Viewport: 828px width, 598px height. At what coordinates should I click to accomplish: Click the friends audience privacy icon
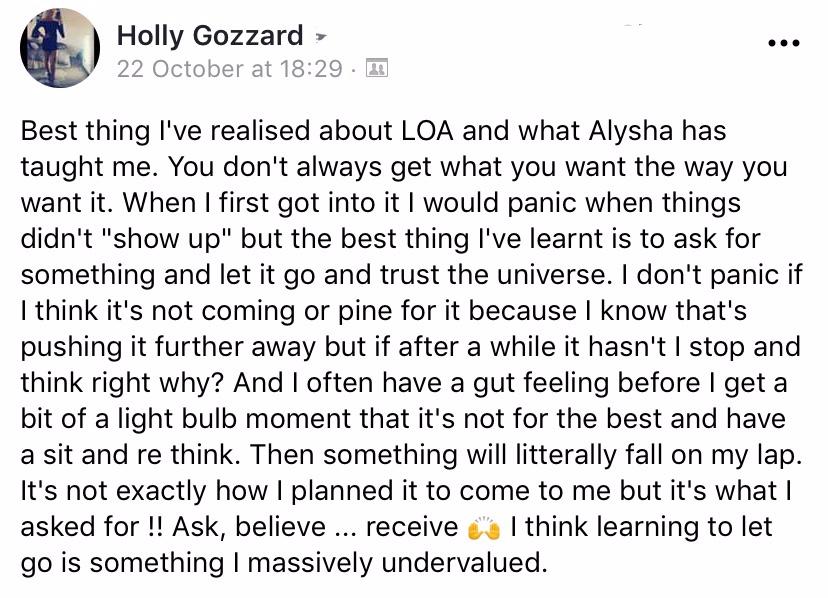click(377, 68)
